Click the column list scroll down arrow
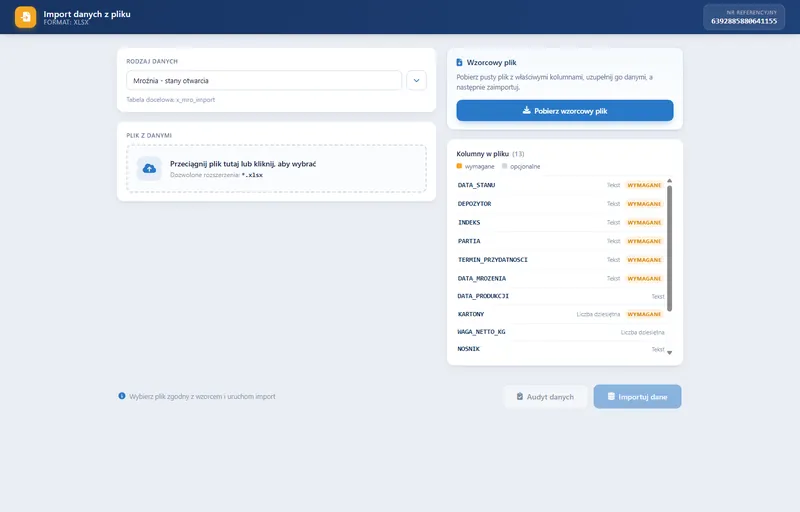800x512 pixels. pos(669,352)
